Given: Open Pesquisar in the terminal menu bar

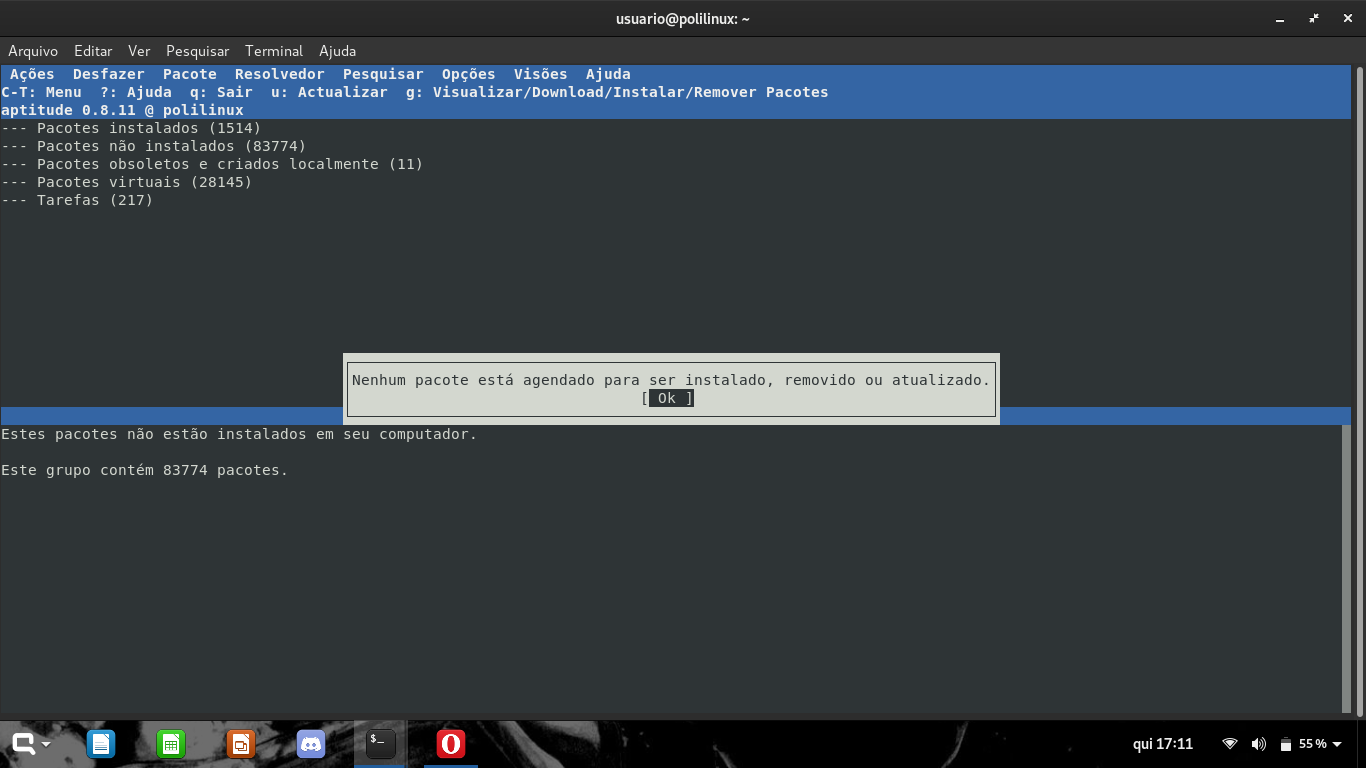Looking at the screenshot, I should pos(198,51).
